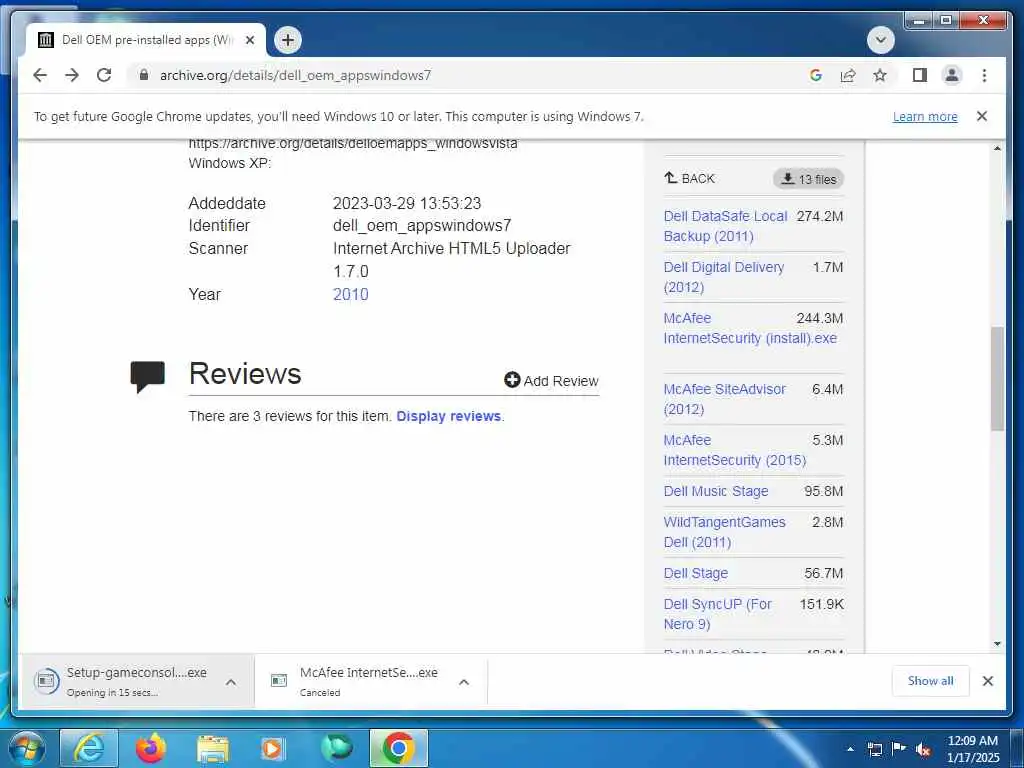Expand Setup-gameconsol download options chevron

pyautogui.click(x=231, y=682)
